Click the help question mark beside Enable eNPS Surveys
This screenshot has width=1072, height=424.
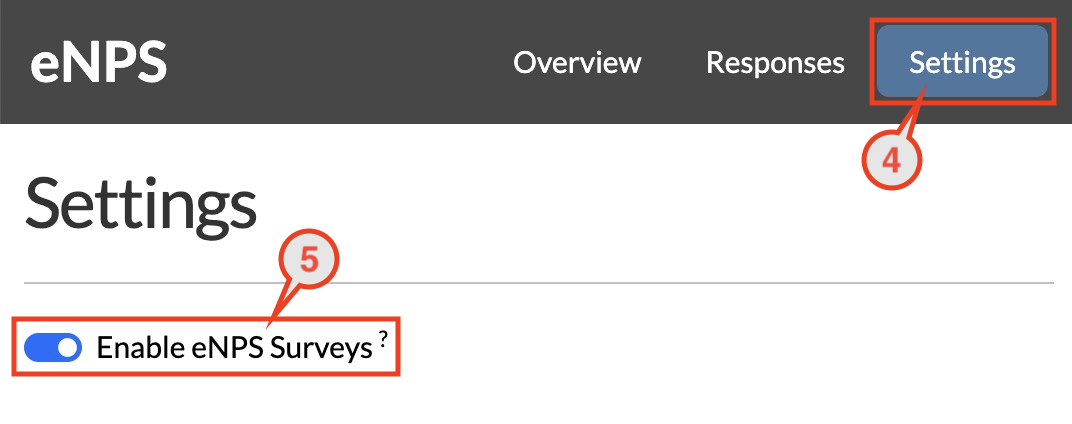click(383, 343)
